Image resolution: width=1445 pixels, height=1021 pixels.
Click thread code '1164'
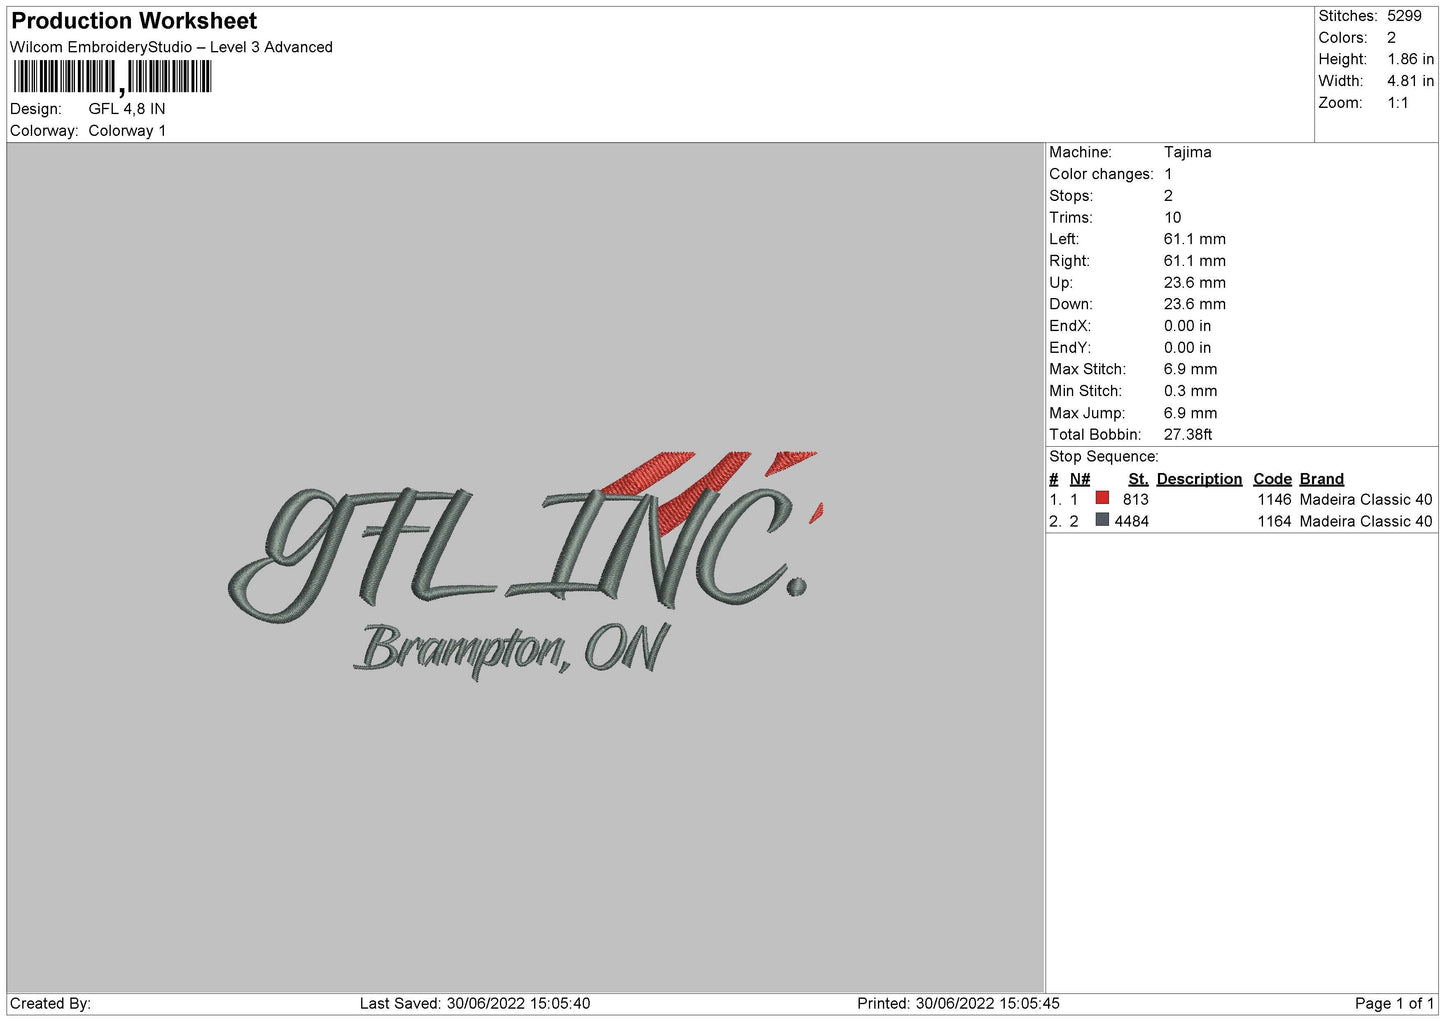(1274, 521)
